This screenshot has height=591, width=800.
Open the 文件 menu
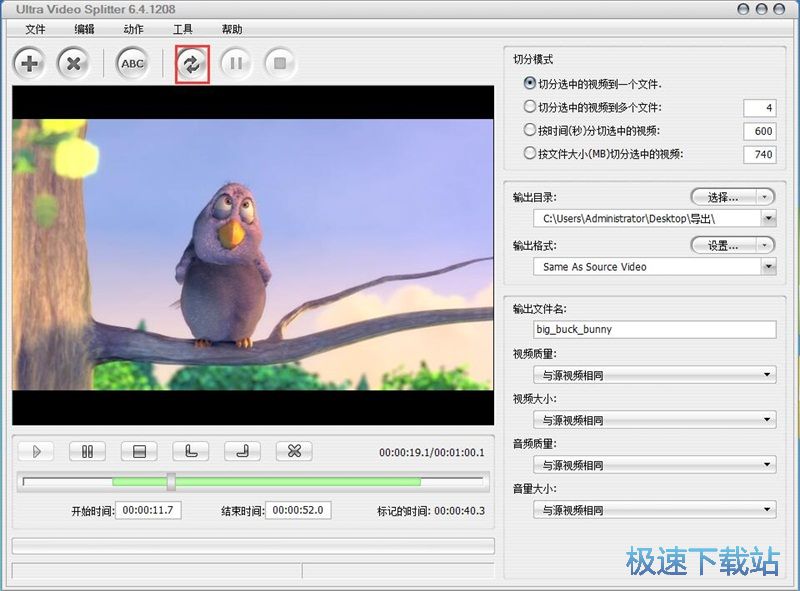pyautogui.click(x=35, y=30)
